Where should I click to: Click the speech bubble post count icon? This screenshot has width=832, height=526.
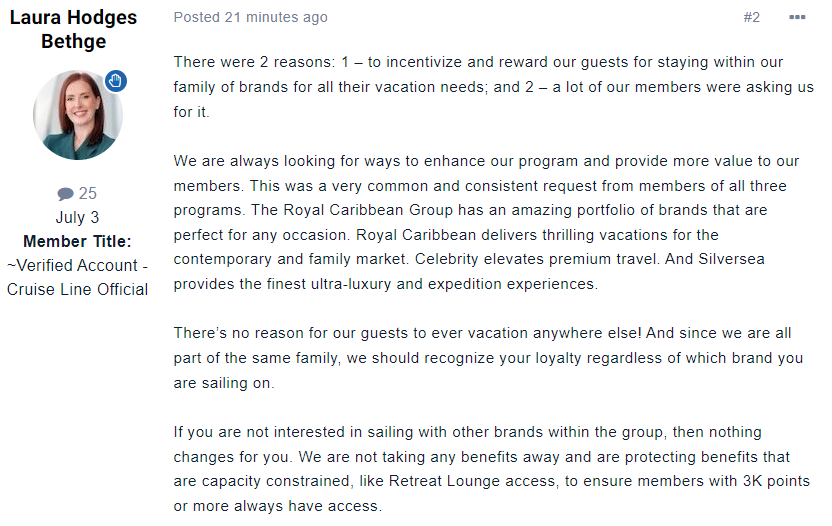(x=65, y=194)
